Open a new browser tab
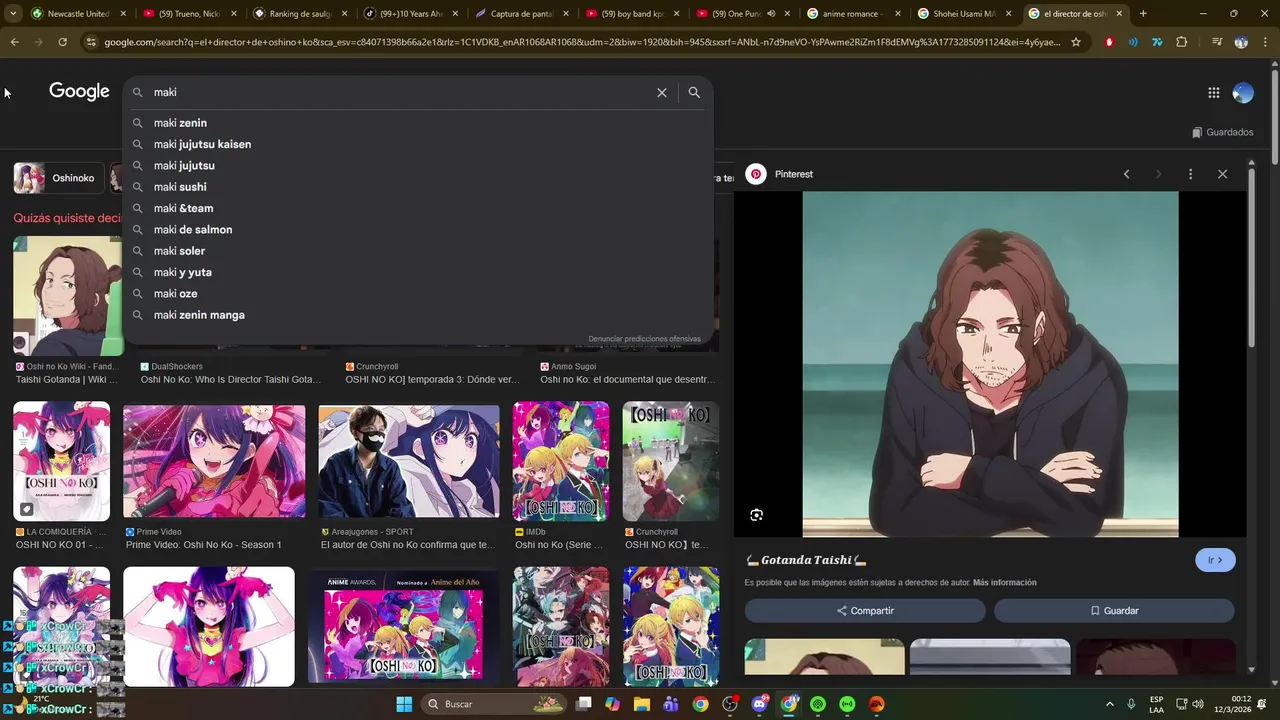Viewport: 1280px width, 720px height. (x=1143, y=14)
